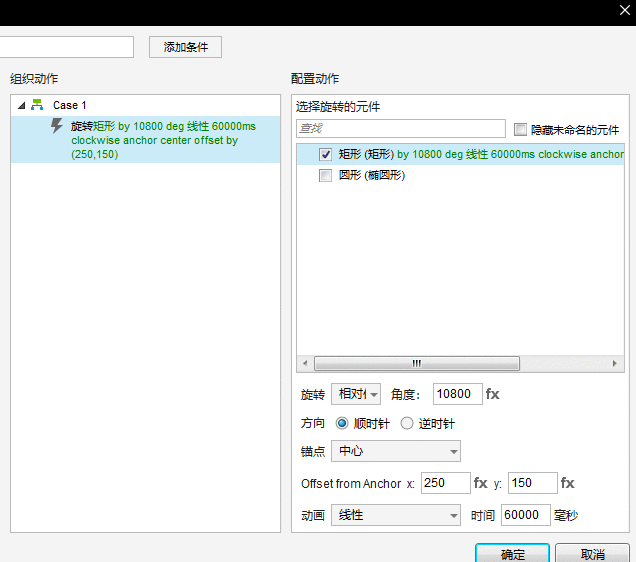This screenshot has height=562, width=636.
Task: Collapse the Case 1 tree node
Action: (21, 106)
